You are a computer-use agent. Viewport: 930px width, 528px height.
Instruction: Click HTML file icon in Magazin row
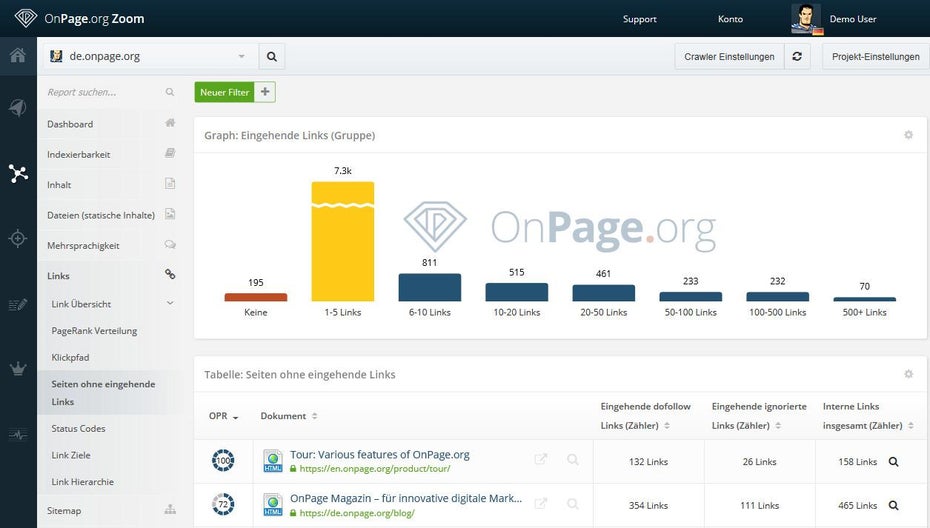tap(273, 505)
